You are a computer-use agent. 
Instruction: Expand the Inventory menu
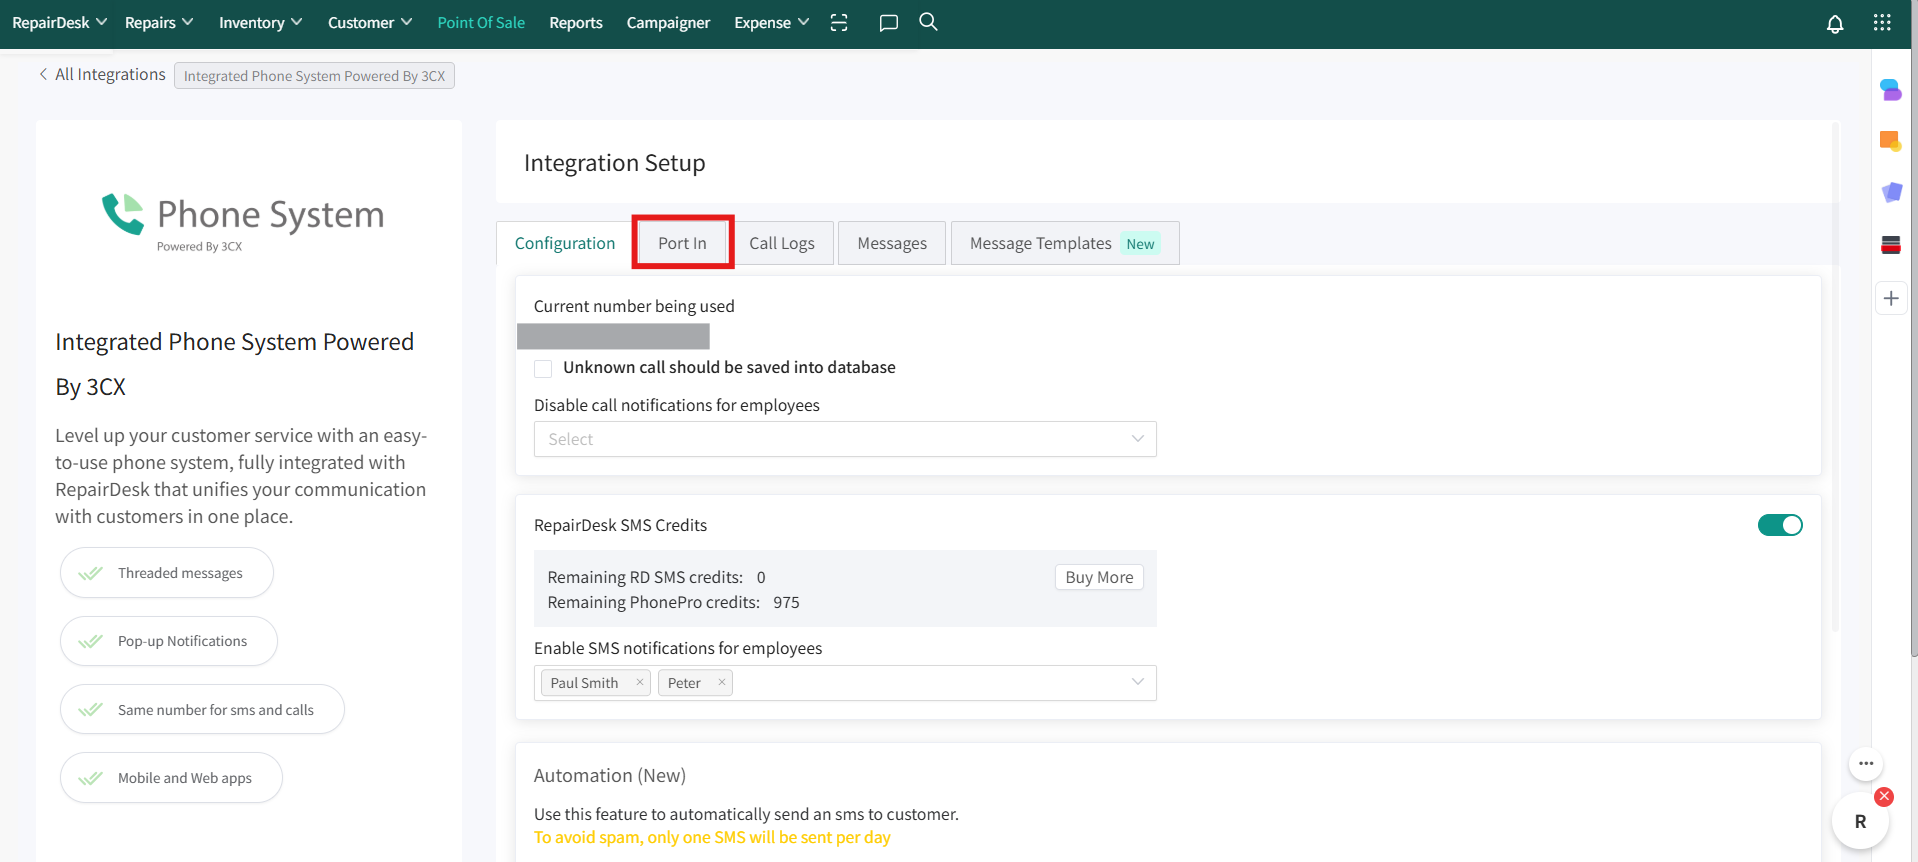260,23
